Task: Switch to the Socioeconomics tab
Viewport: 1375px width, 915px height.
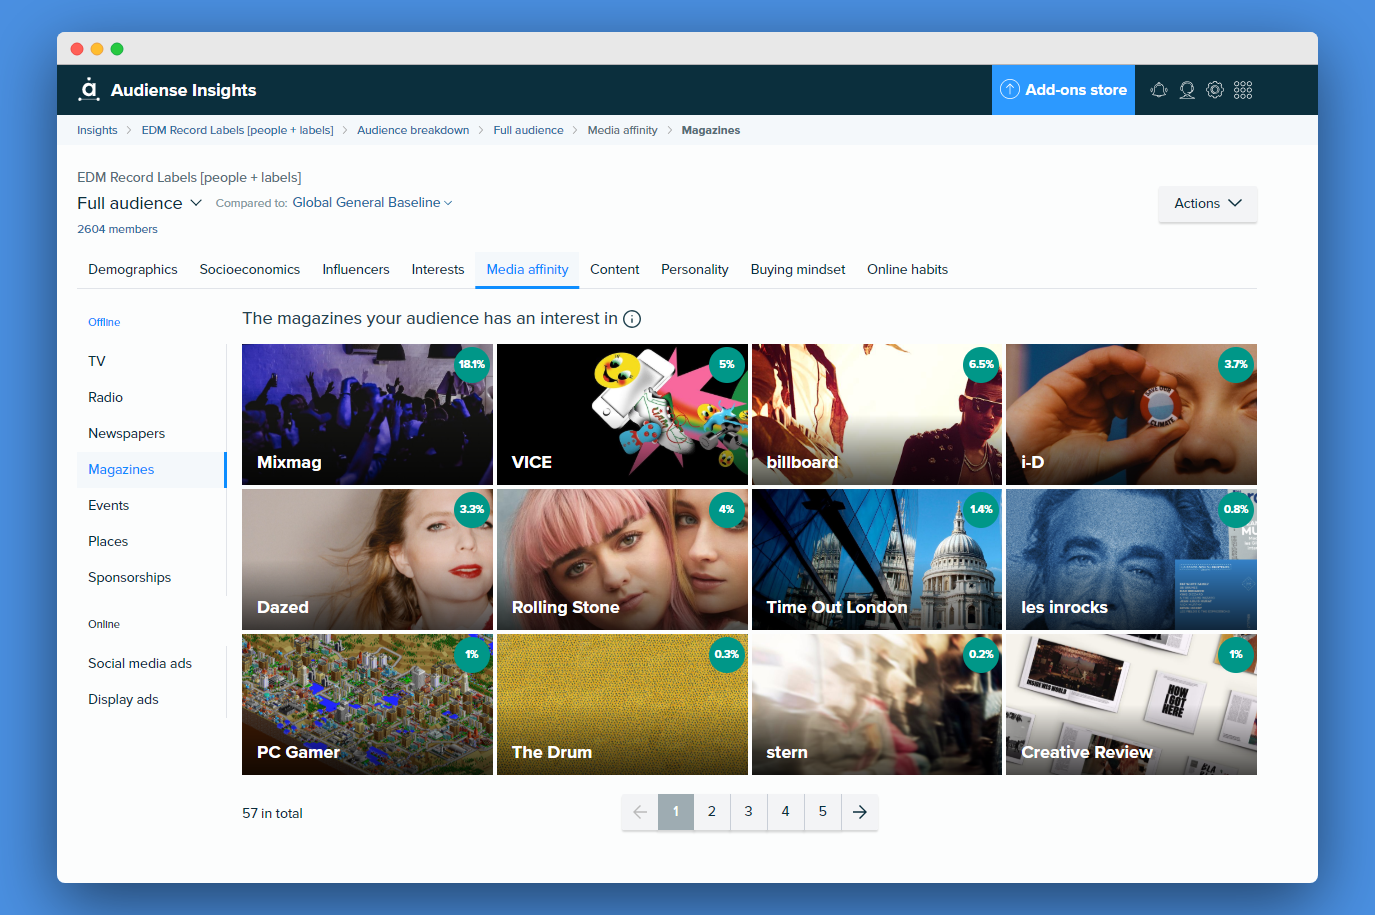Action: pyautogui.click(x=250, y=269)
